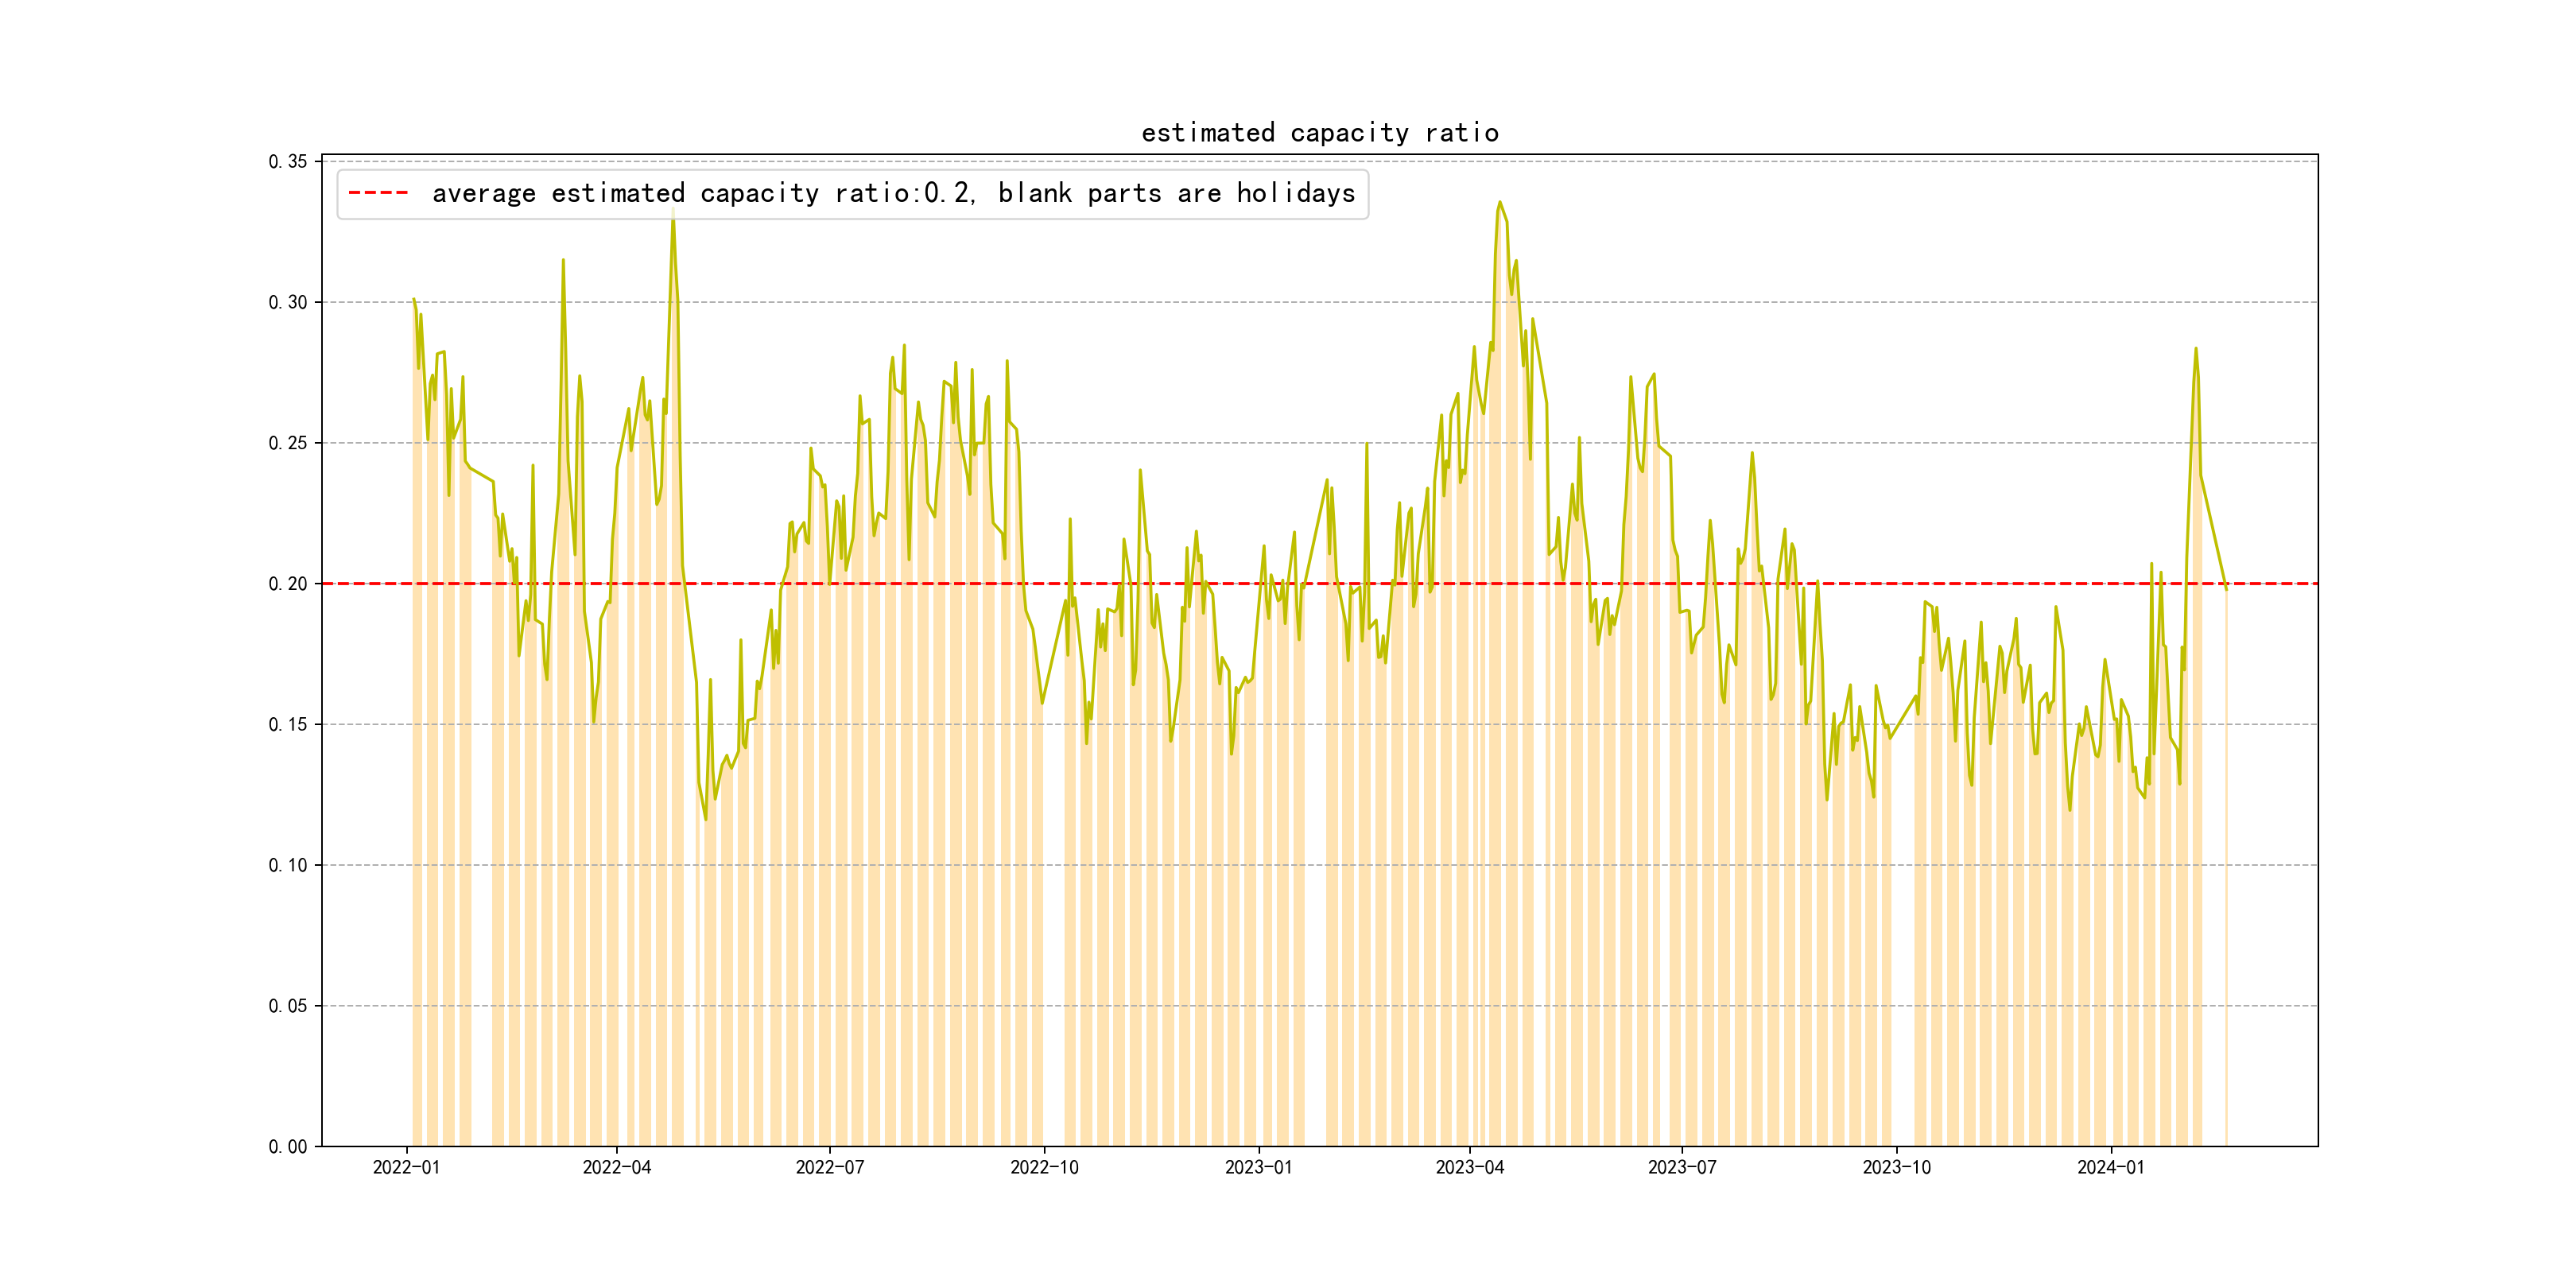The height and width of the screenshot is (1288, 2576).
Task: Click the 2022-01 x-axis label
Action: coord(406,1167)
